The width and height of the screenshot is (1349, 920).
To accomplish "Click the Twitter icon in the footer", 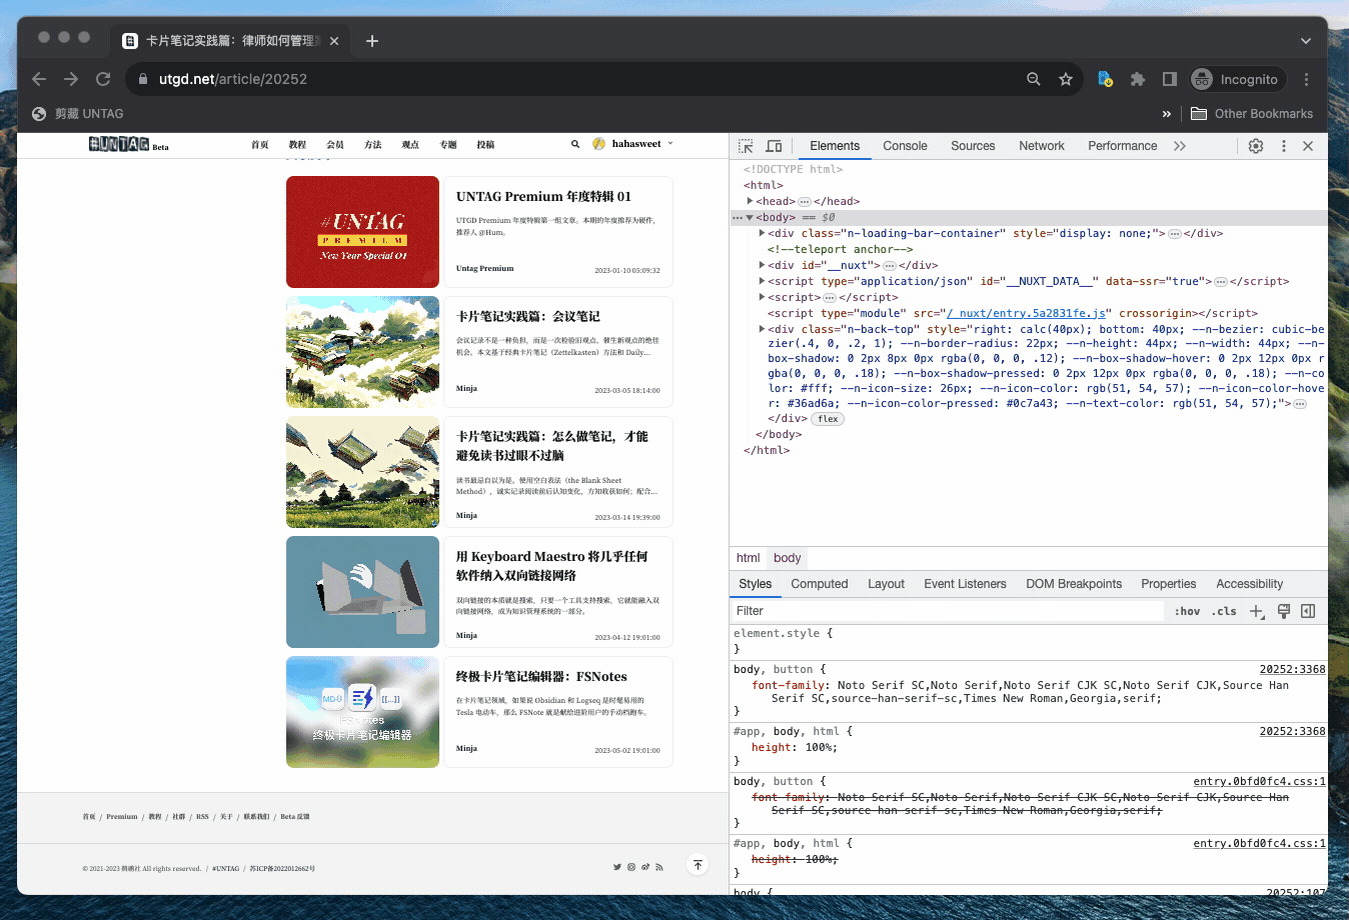I will [x=617, y=867].
